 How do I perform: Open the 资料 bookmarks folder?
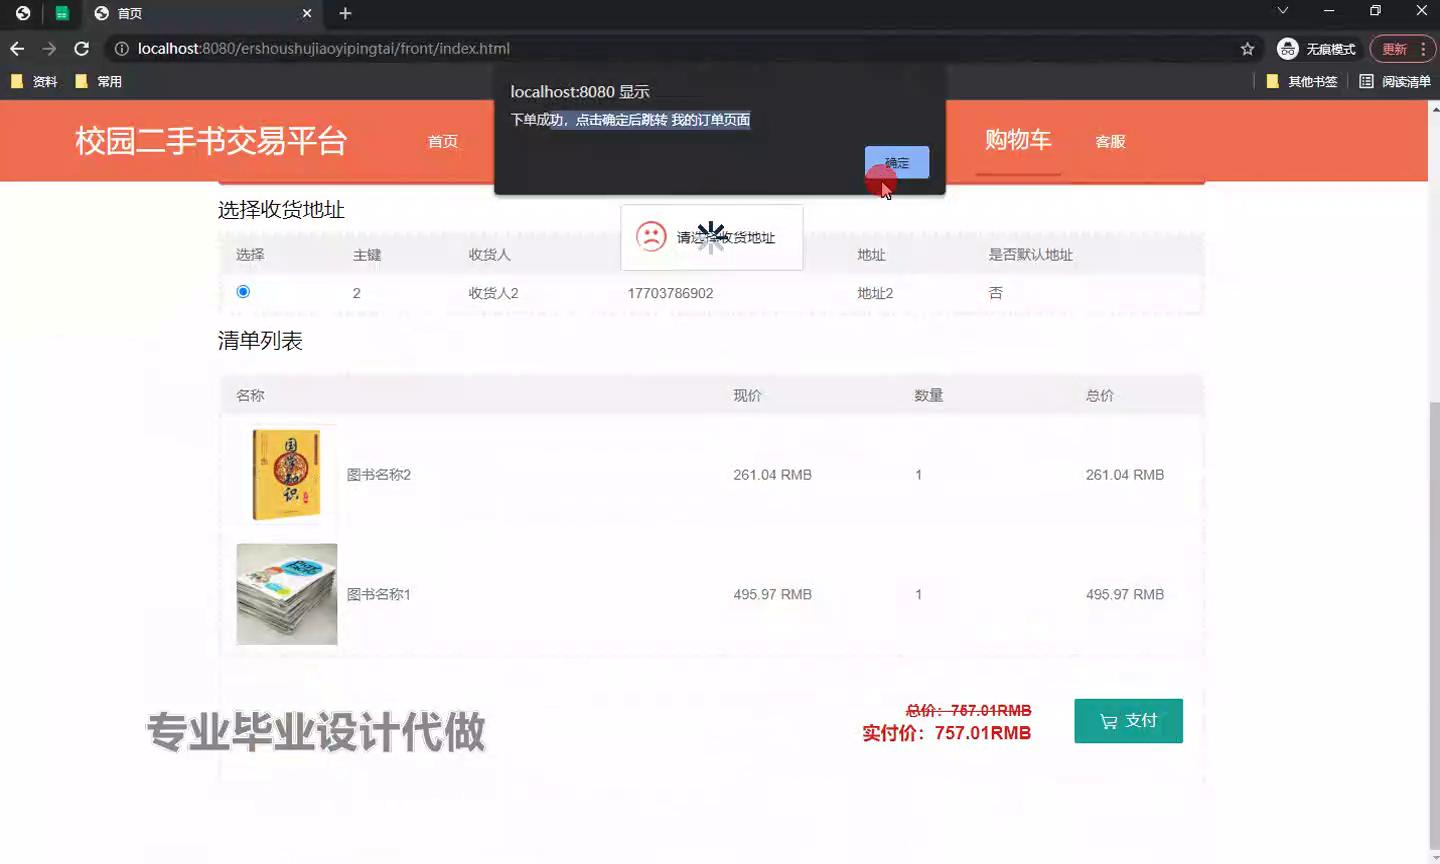coord(36,81)
